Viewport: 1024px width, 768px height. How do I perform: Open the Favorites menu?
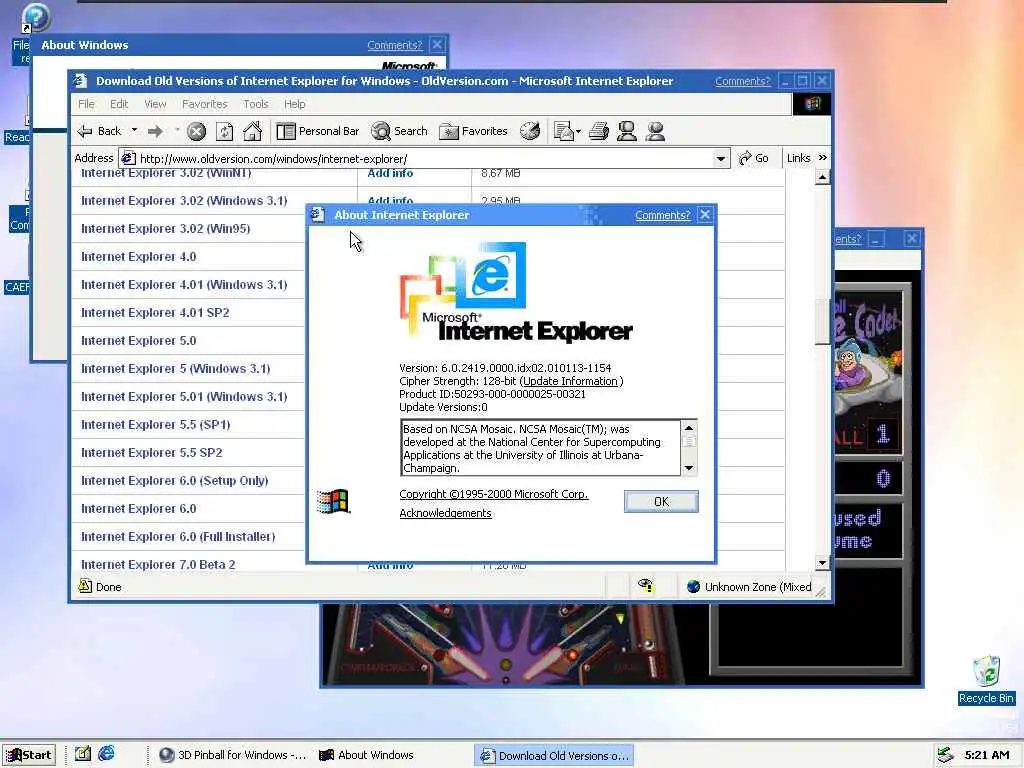click(204, 104)
